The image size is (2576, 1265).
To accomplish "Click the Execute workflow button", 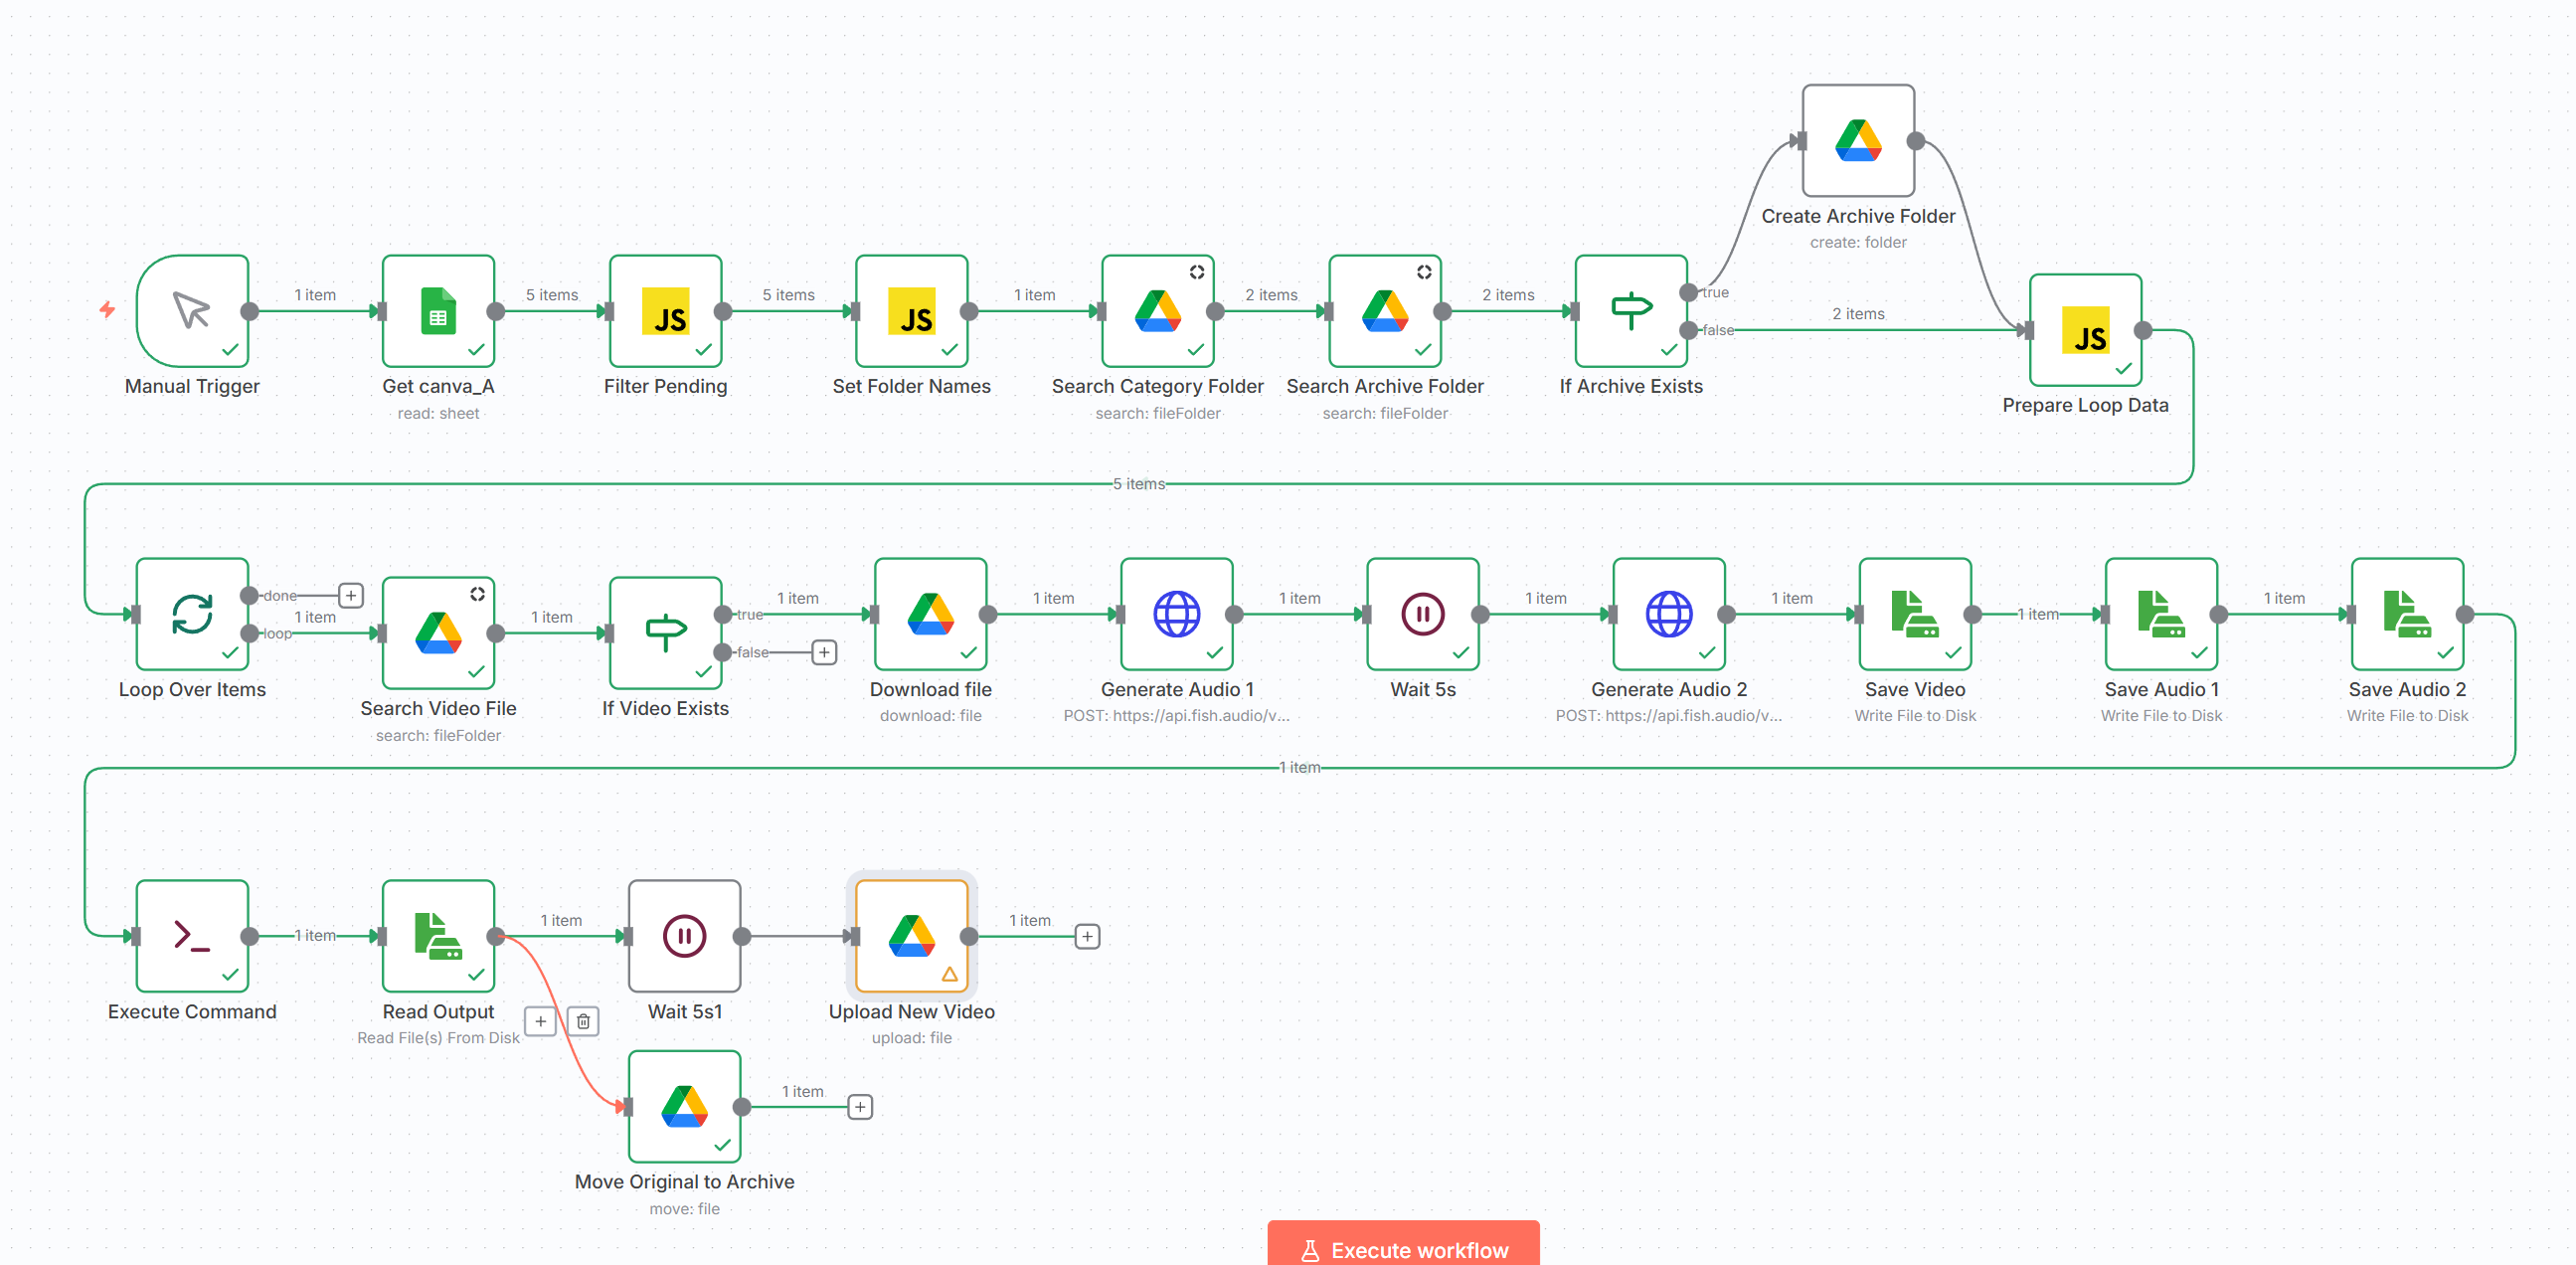I will point(1403,1246).
